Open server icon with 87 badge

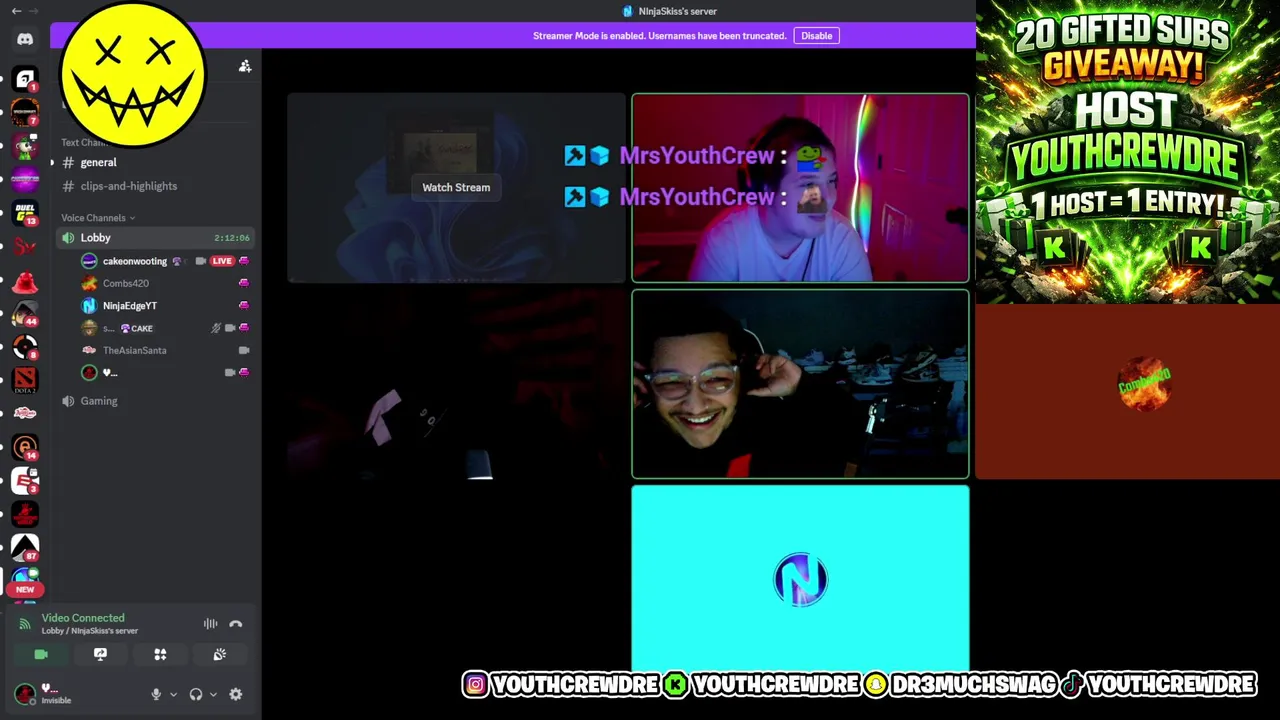coord(25,547)
